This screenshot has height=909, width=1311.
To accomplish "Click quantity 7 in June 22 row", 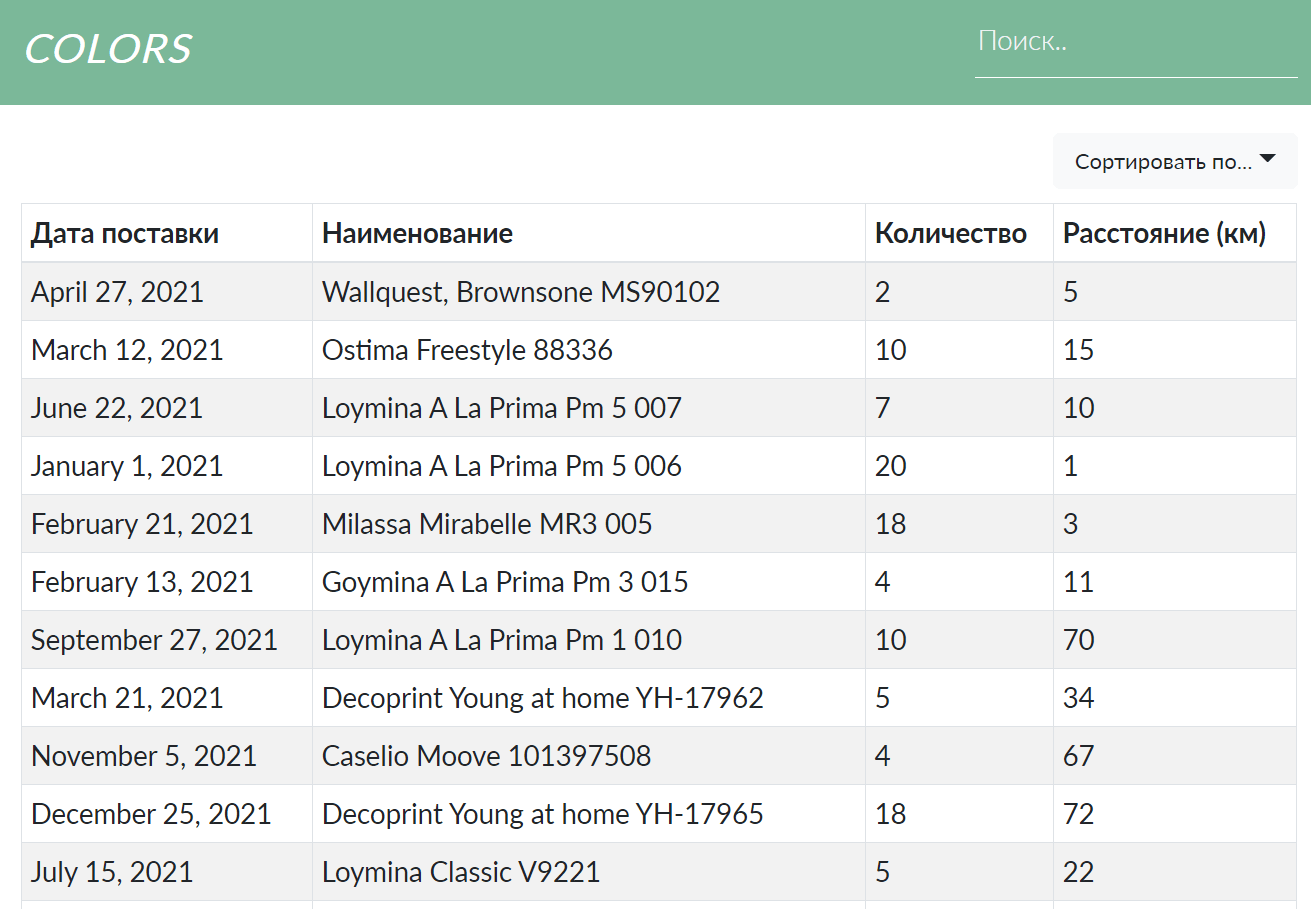I will click(x=960, y=408).
